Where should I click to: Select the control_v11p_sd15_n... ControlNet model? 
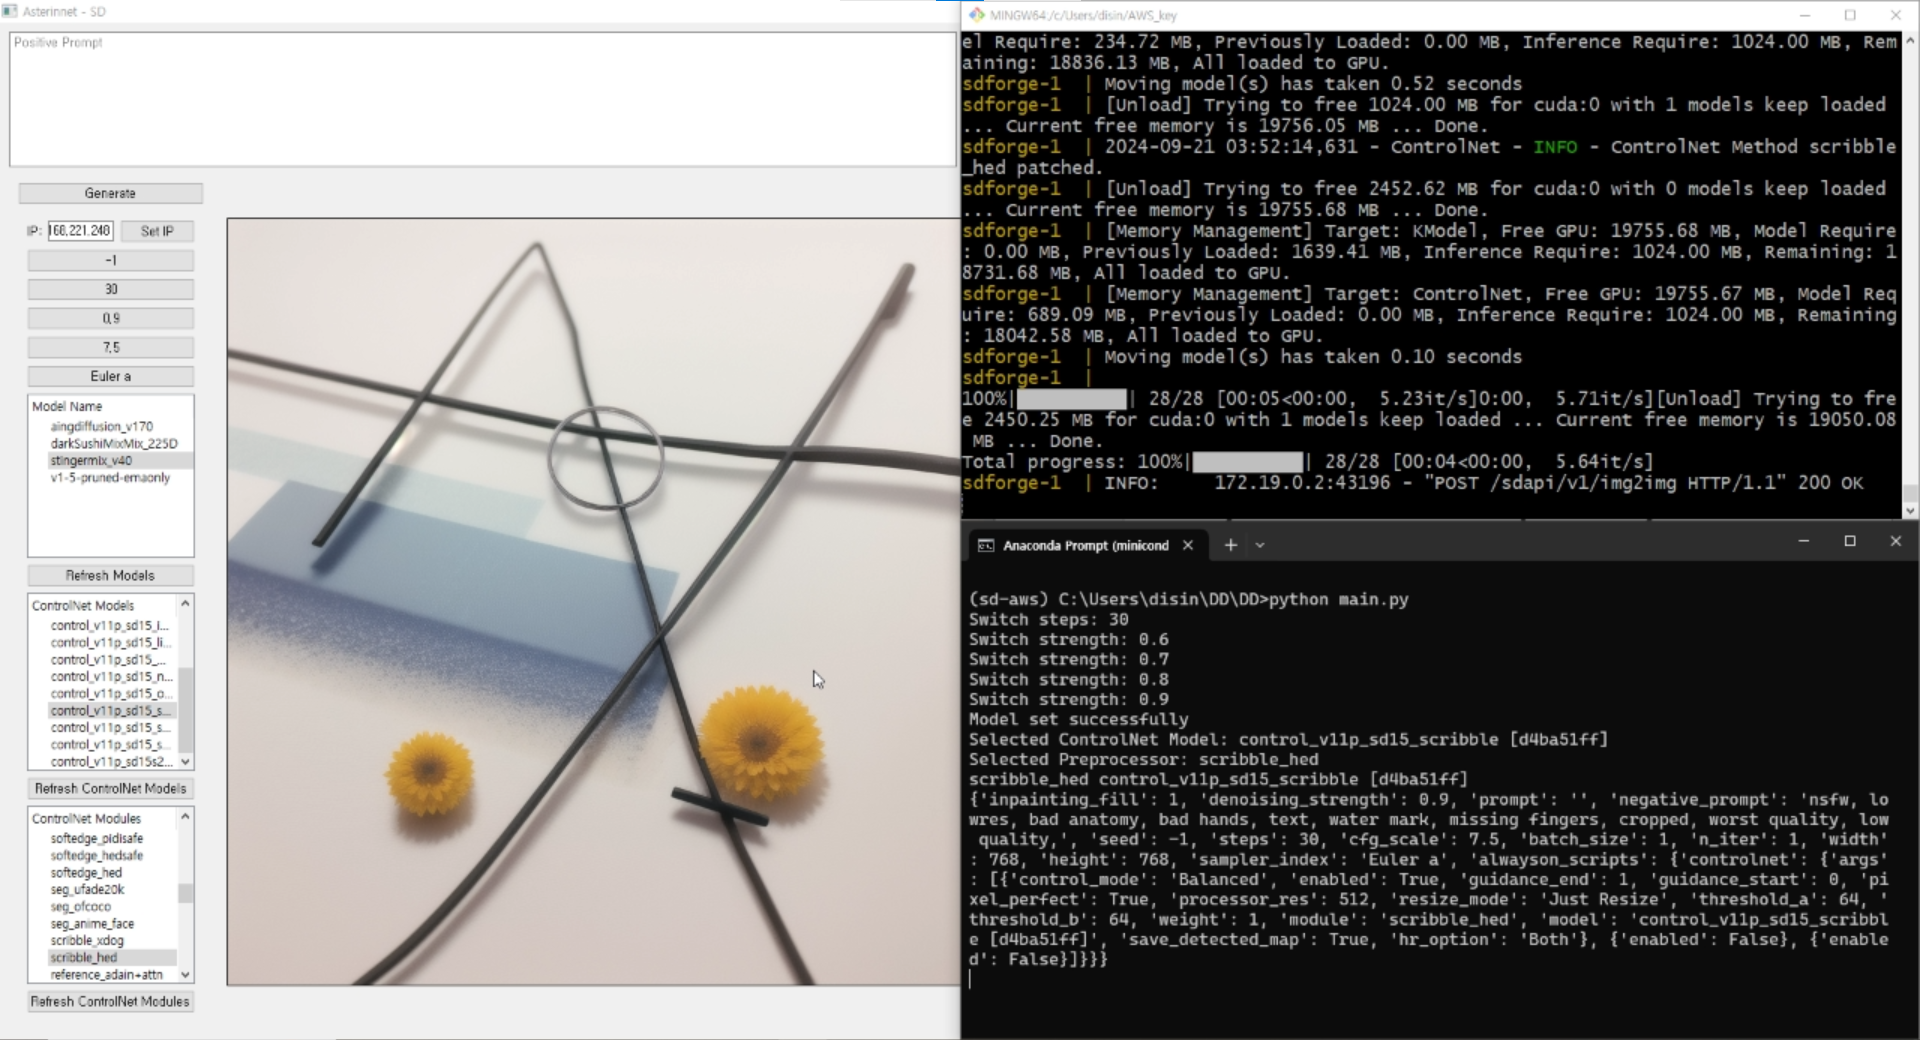[110, 676]
